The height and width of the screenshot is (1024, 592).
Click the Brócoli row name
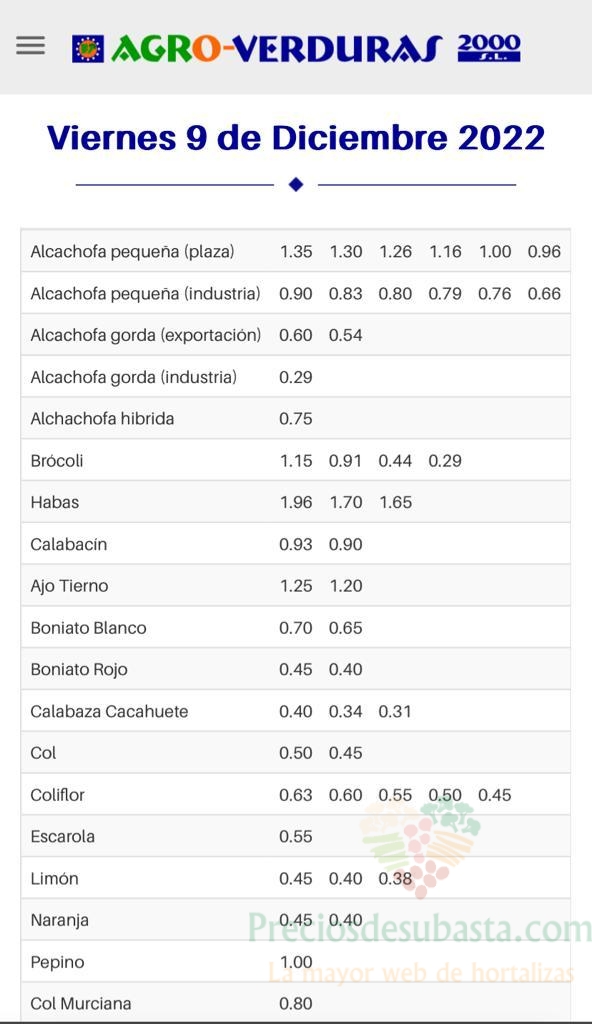[x=57, y=460]
